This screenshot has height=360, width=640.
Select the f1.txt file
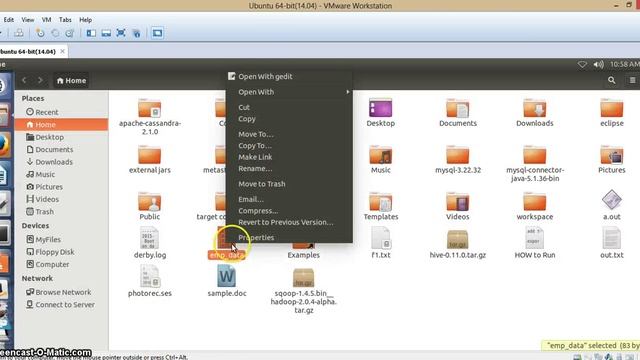point(380,238)
